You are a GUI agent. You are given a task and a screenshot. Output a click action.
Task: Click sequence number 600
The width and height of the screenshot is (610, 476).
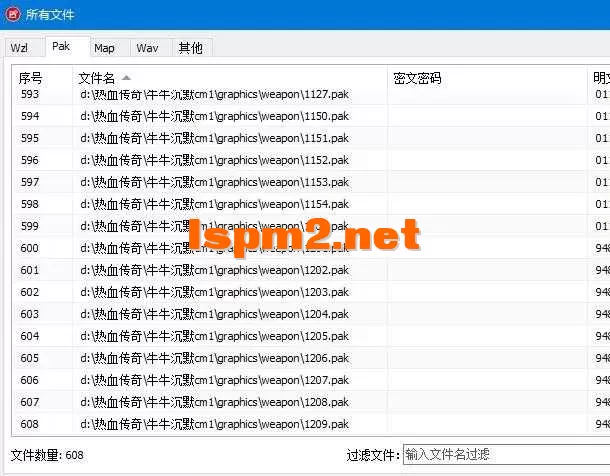pyautogui.click(x=30, y=248)
